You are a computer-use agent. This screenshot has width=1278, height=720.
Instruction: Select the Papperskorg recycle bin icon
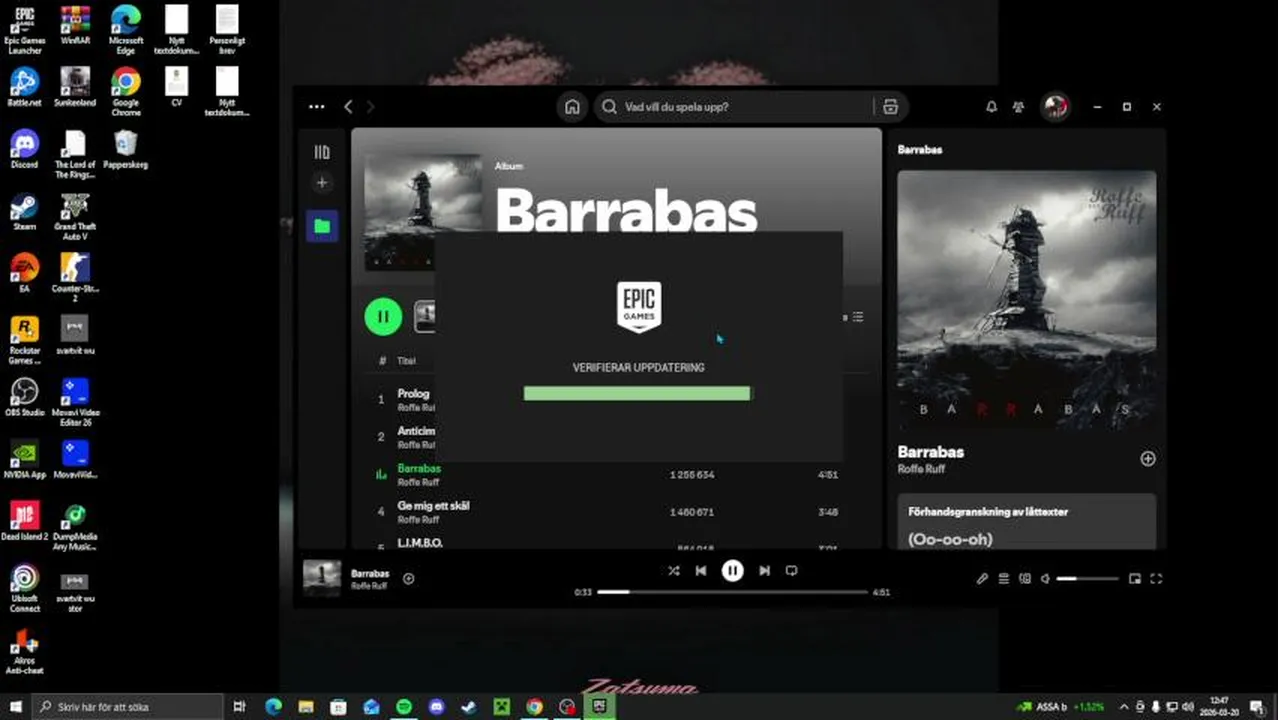click(x=126, y=149)
